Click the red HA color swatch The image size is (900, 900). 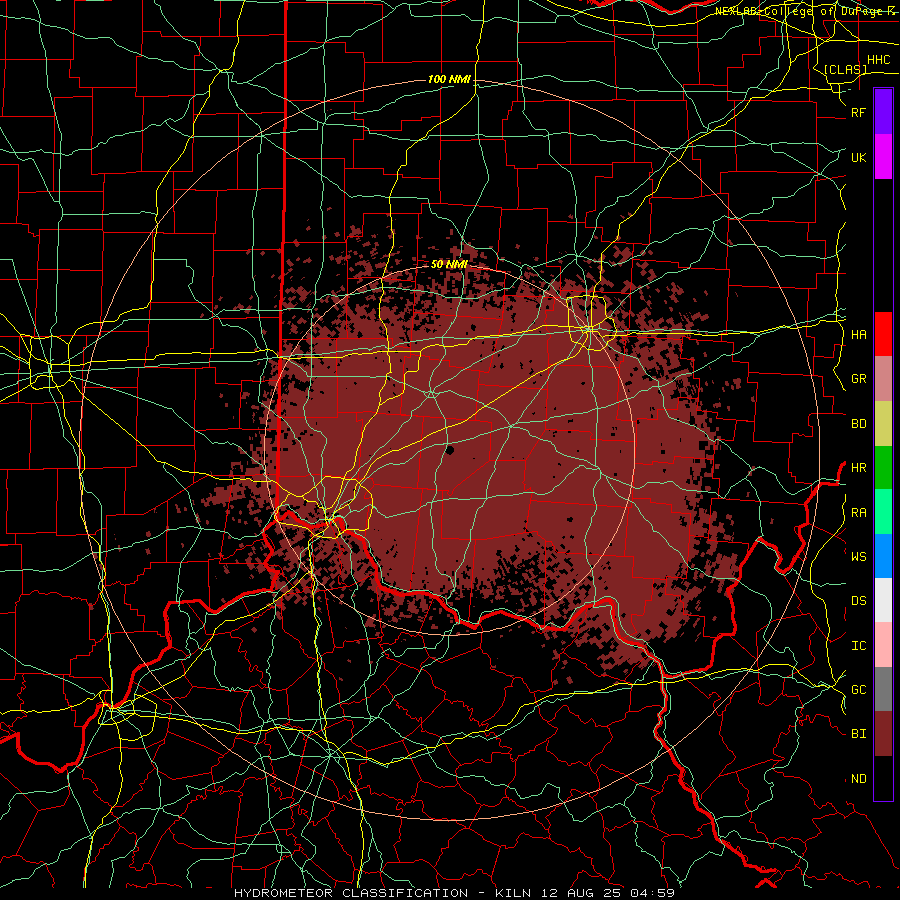coord(883,334)
